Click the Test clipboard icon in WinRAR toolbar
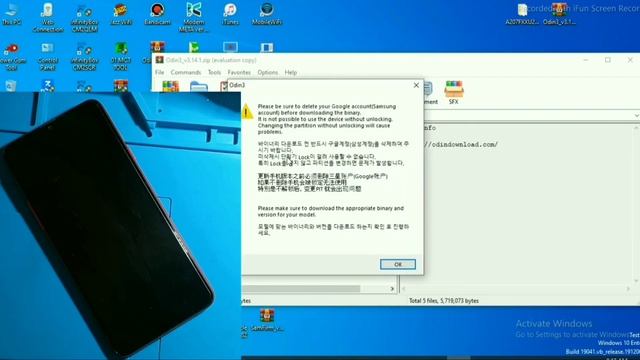 224,86
